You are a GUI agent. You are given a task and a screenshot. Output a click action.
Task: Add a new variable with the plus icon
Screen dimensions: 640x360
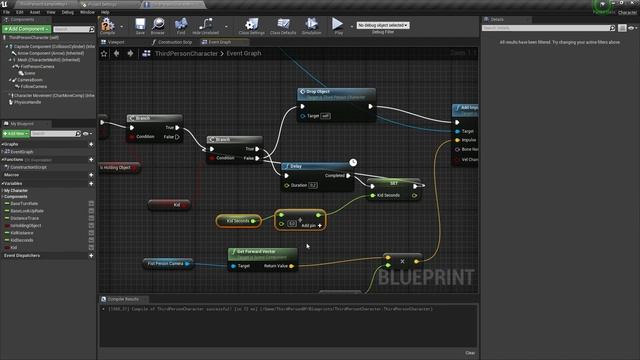(91, 183)
